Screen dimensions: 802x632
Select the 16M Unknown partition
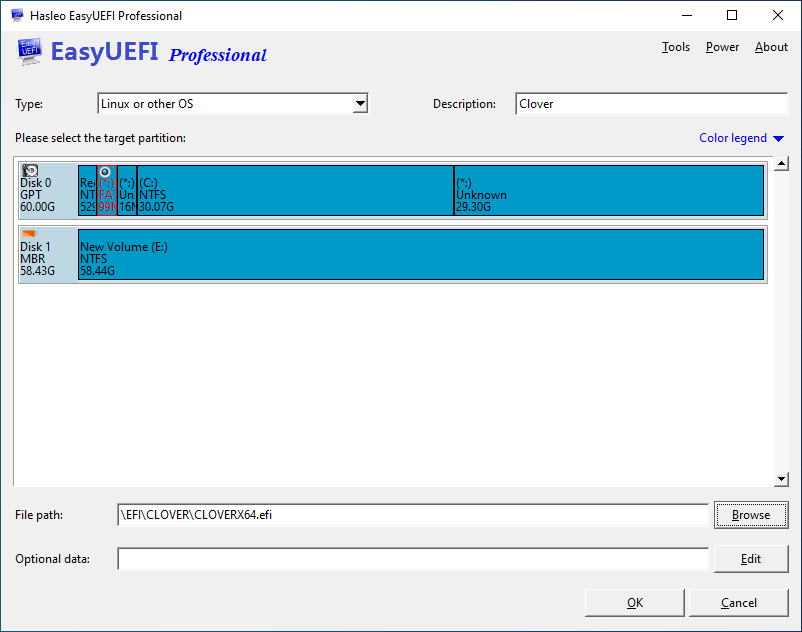pyautogui.click(x=127, y=190)
